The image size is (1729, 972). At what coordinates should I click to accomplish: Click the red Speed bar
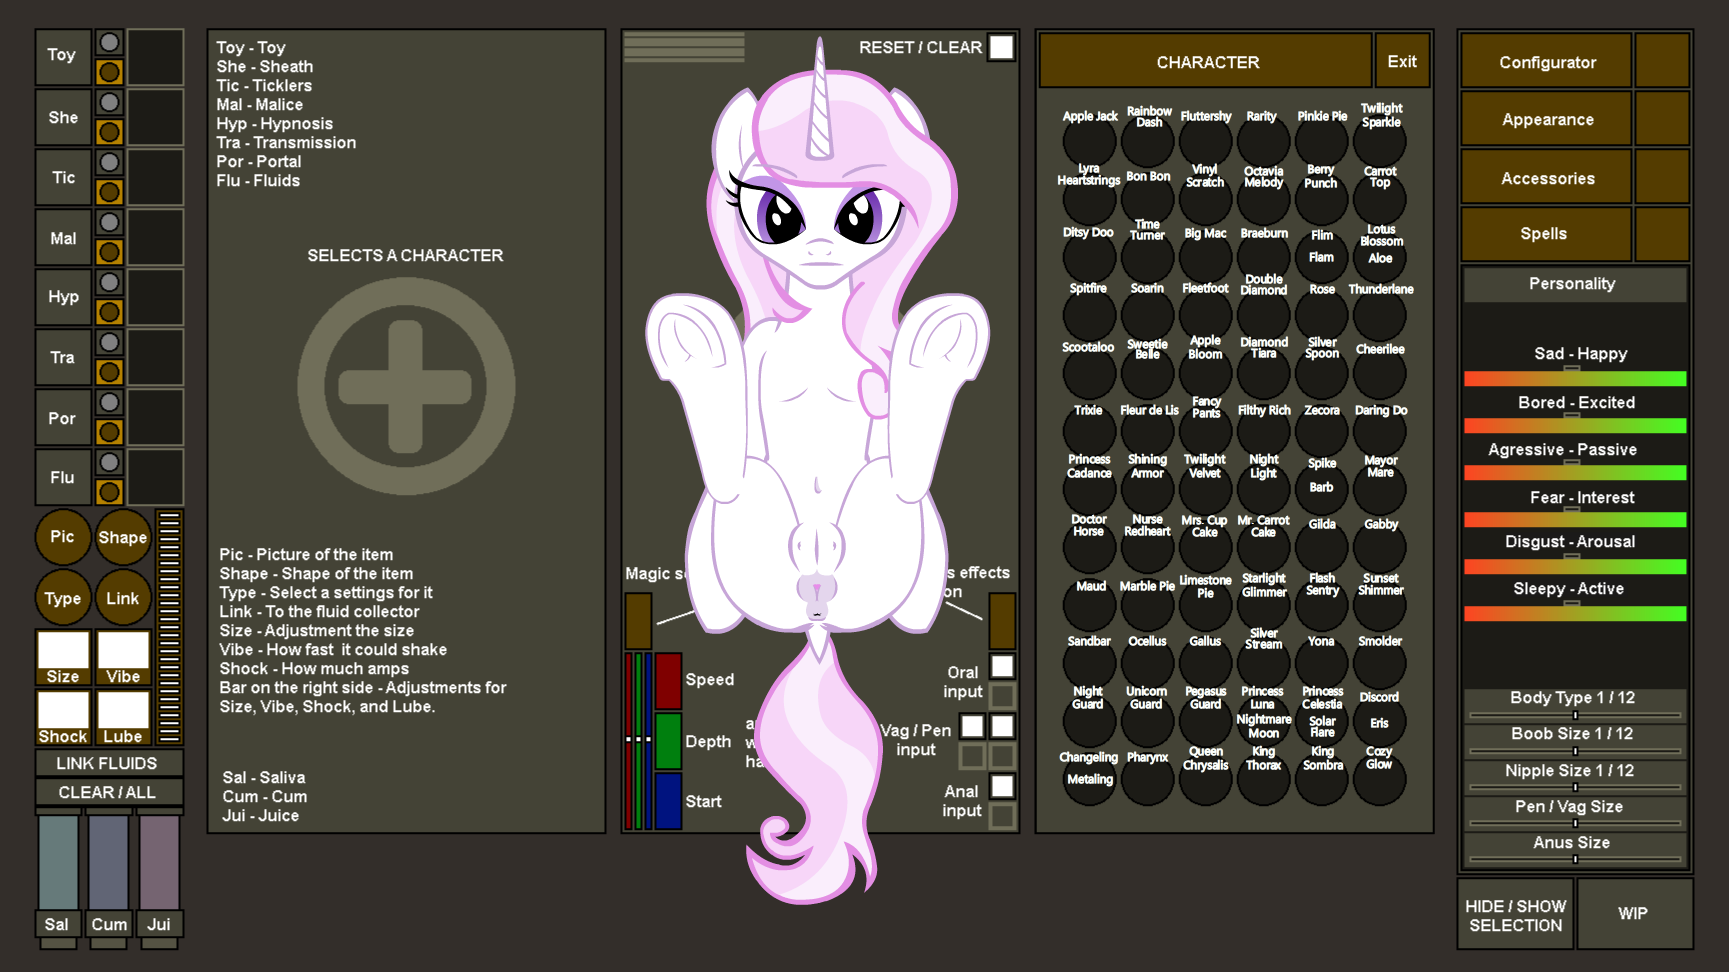[x=669, y=680]
